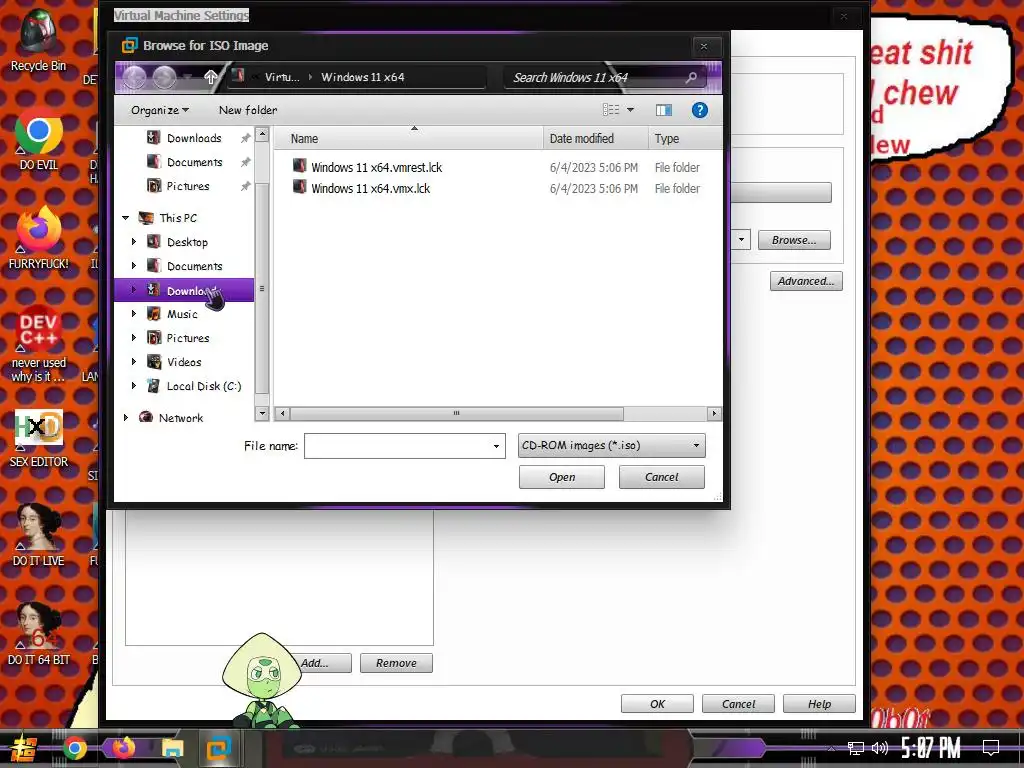This screenshot has height=768, width=1024.
Task: Select pinned Downloads in Quick access
Action: point(194,138)
